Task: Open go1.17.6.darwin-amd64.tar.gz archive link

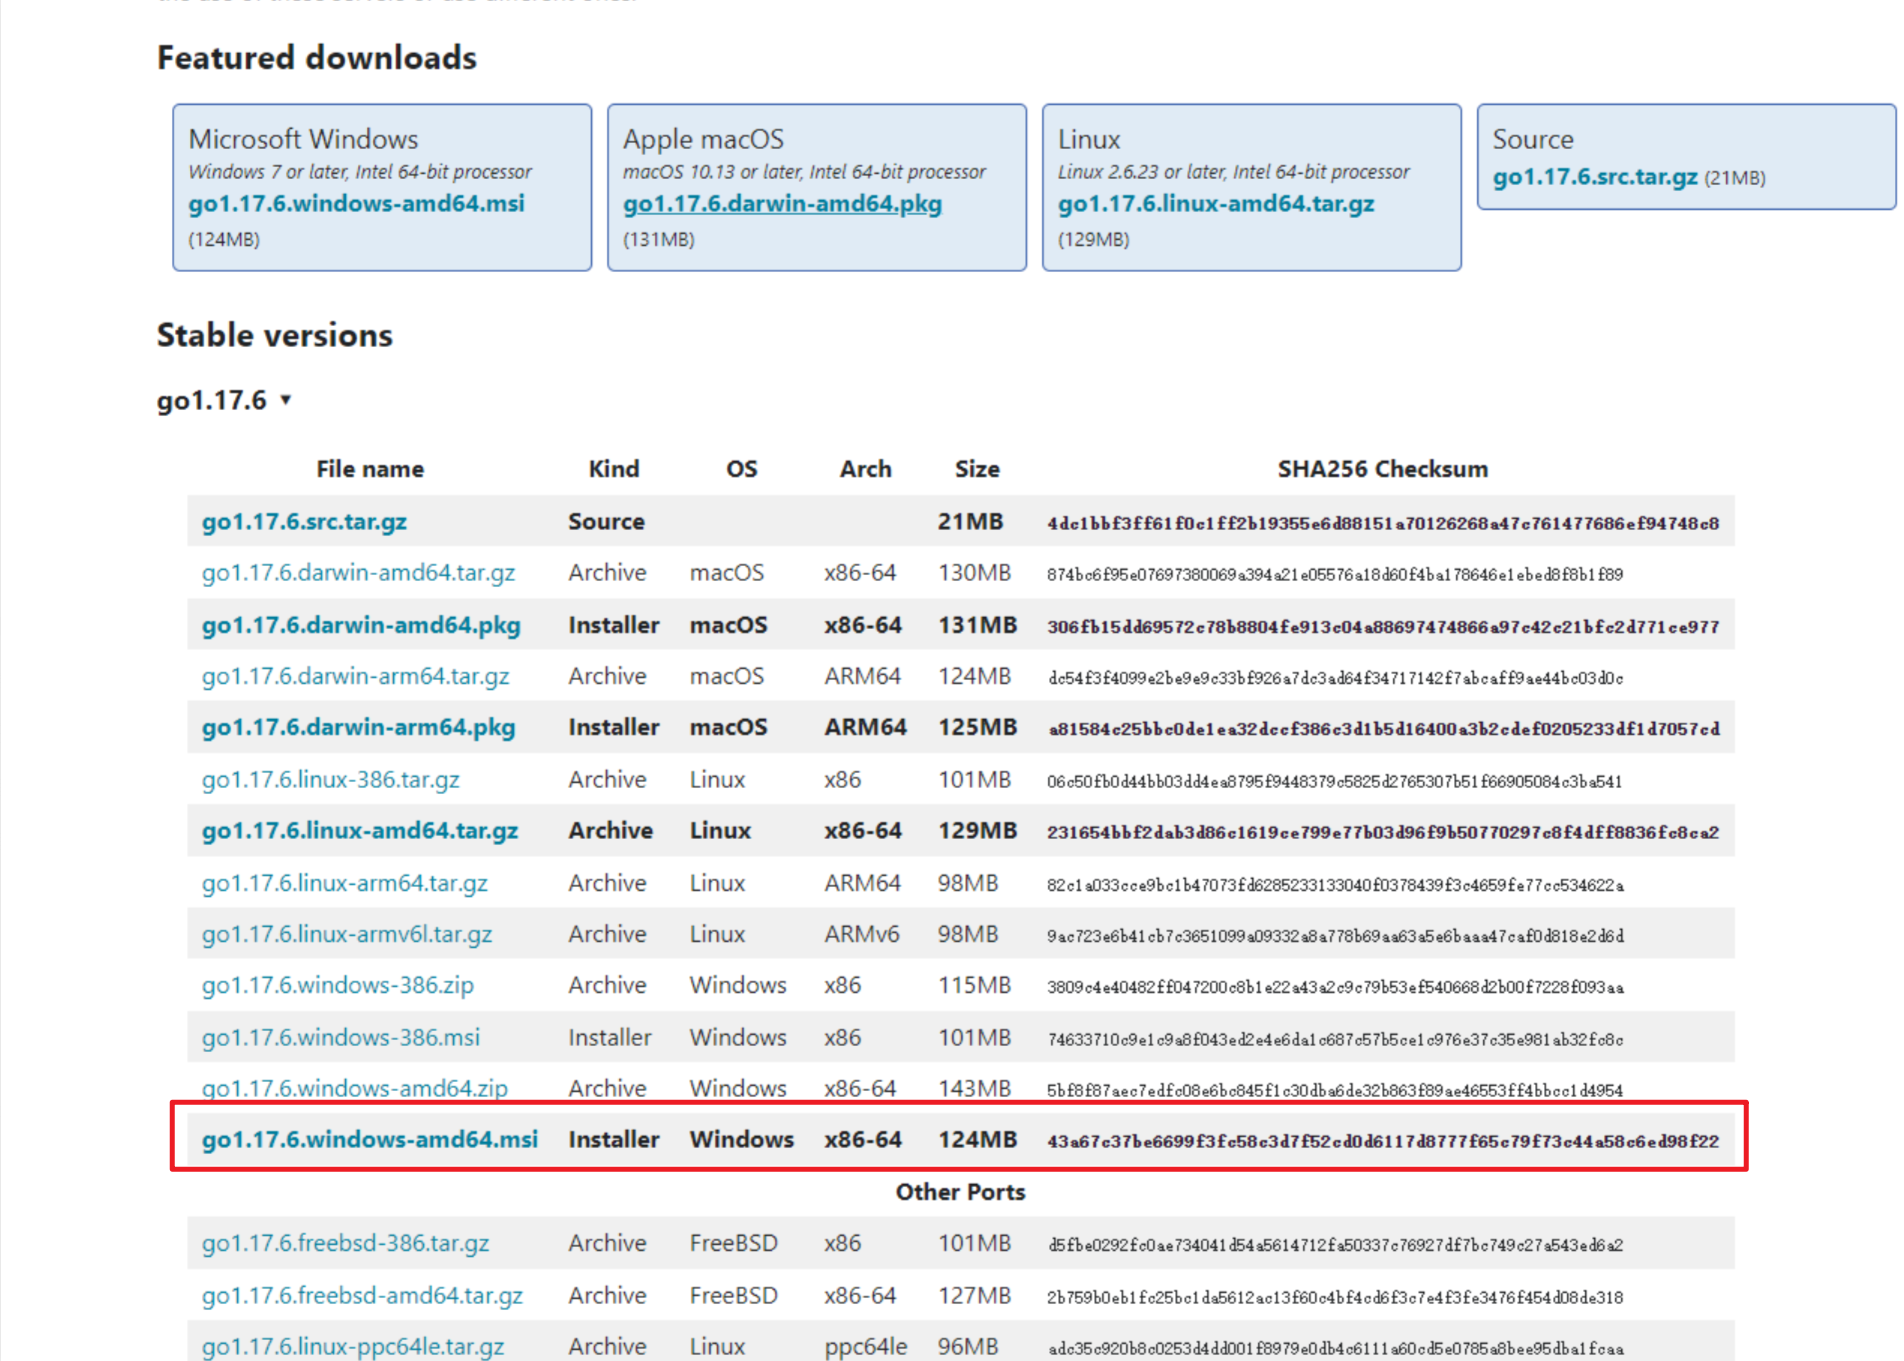Action: pyautogui.click(x=358, y=573)
